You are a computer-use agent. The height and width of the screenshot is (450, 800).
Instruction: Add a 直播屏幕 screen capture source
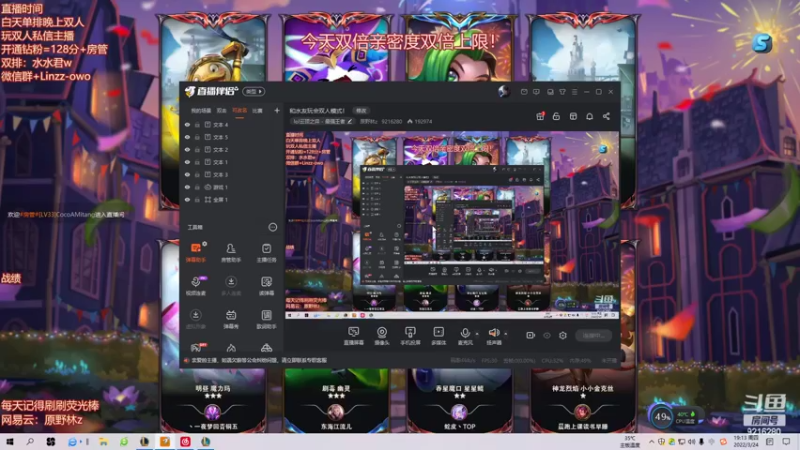pos(354,336)
